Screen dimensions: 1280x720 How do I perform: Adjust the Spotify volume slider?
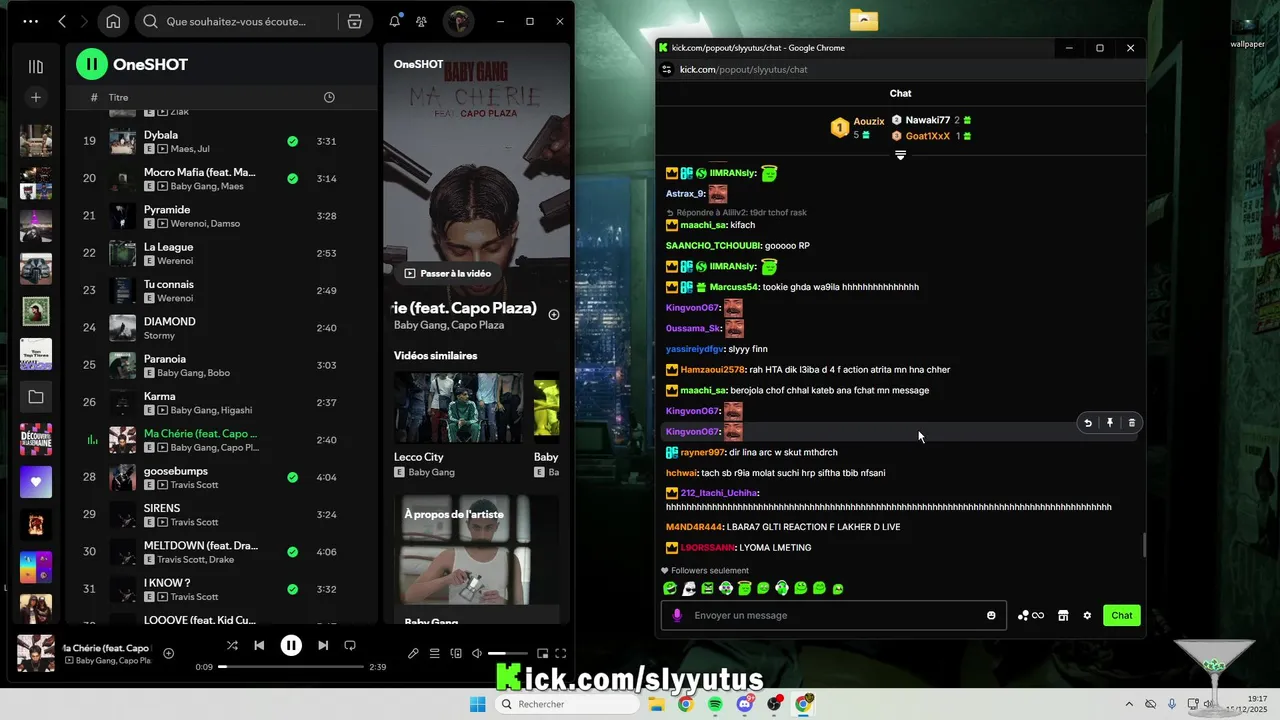[x=508, y=653]
